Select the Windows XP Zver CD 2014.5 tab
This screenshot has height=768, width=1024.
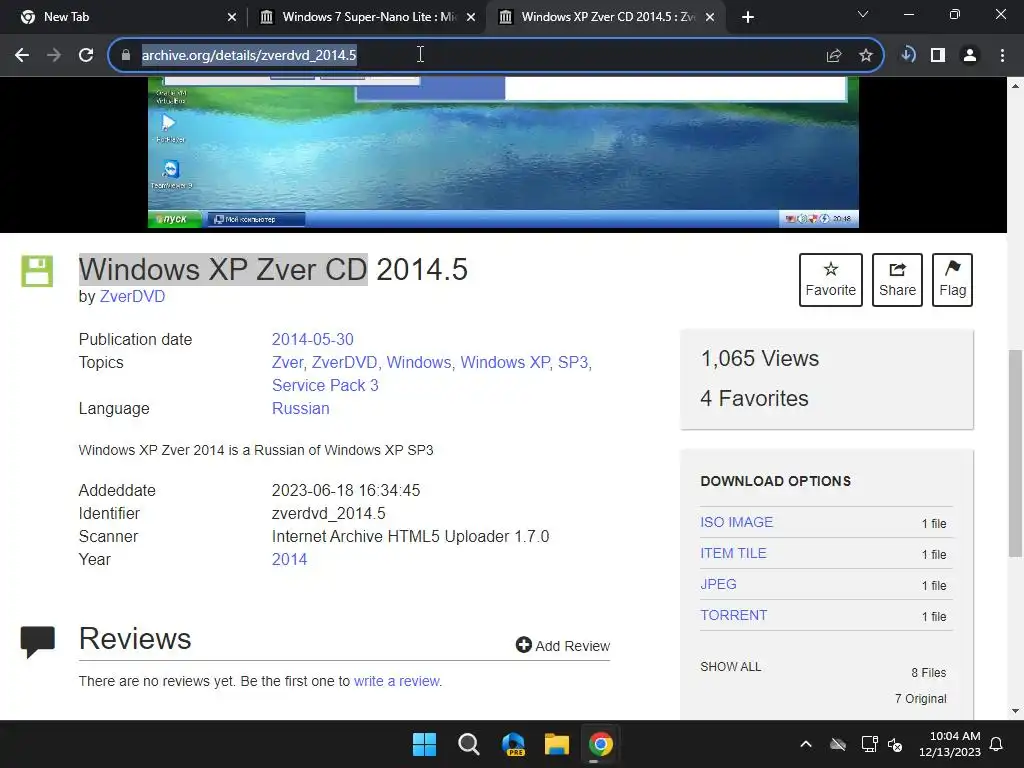(x=604, y=17)
